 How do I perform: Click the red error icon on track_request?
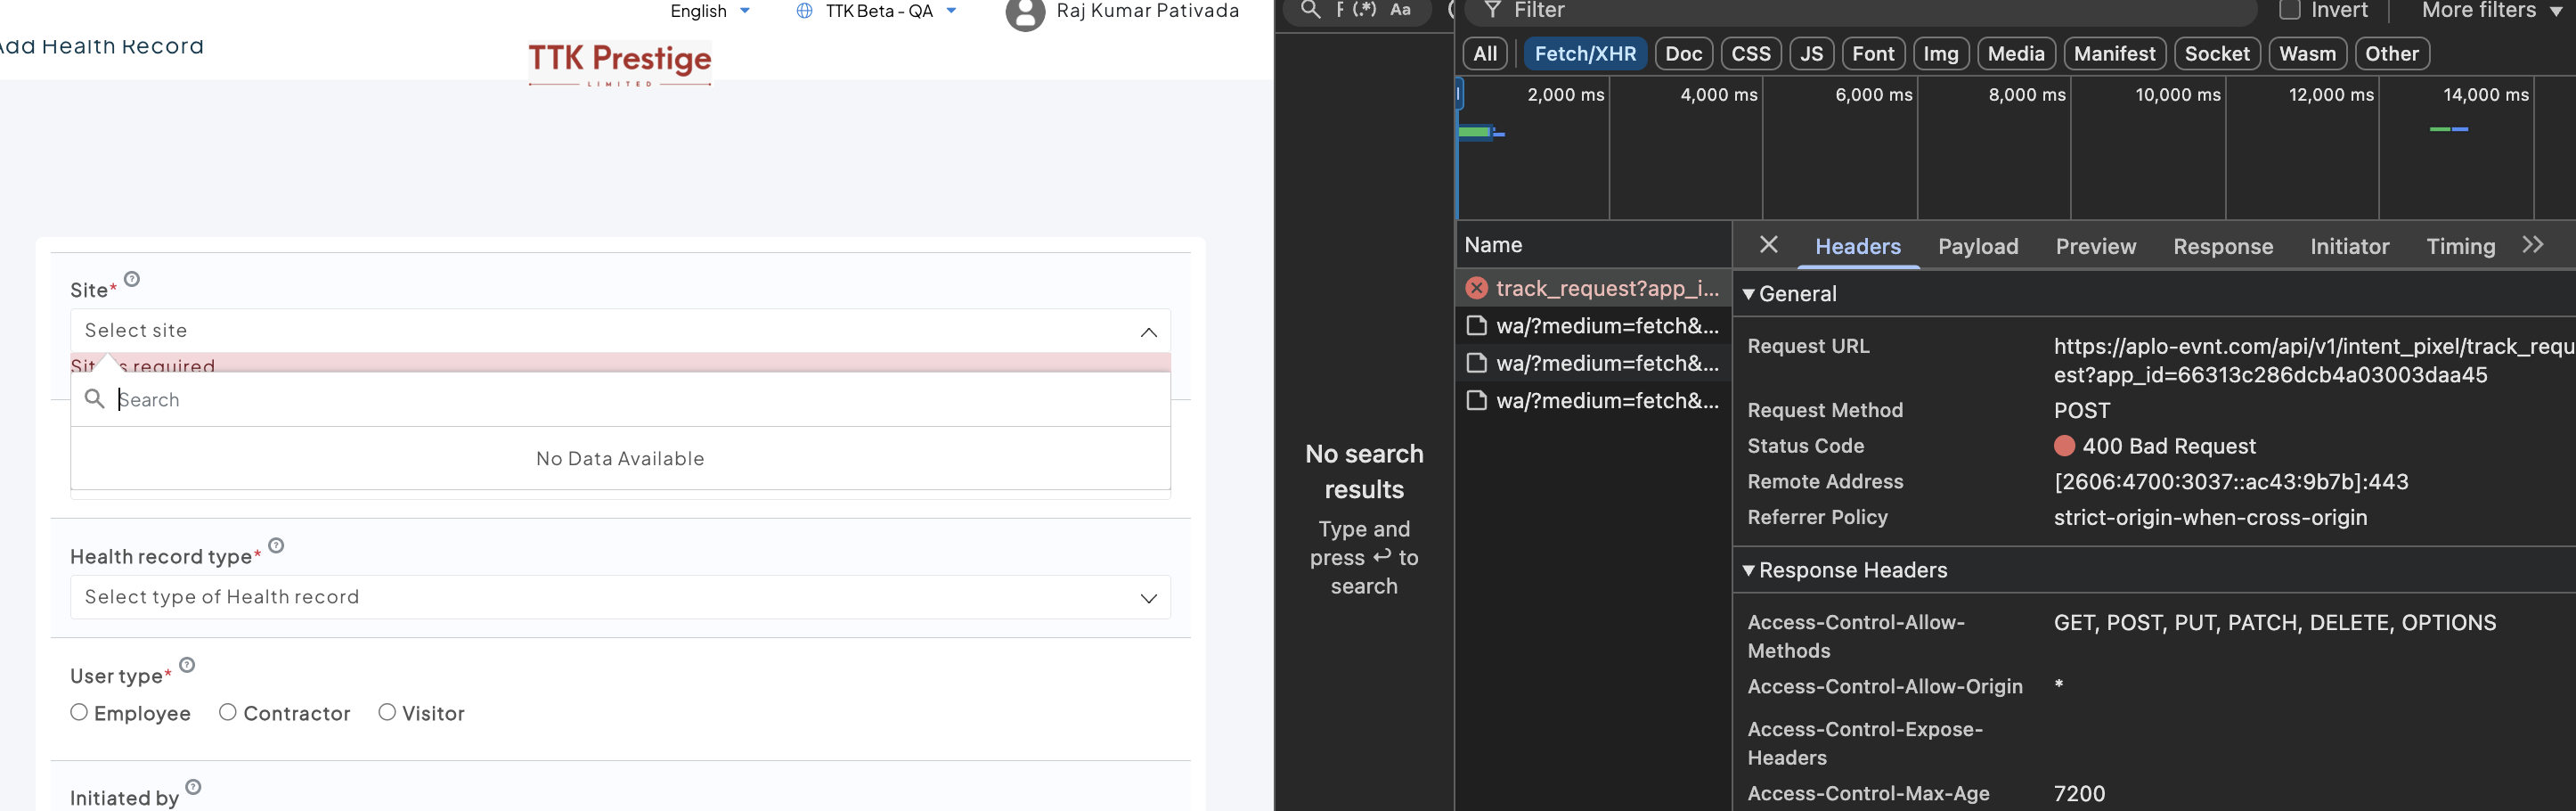coord(1476,289)
